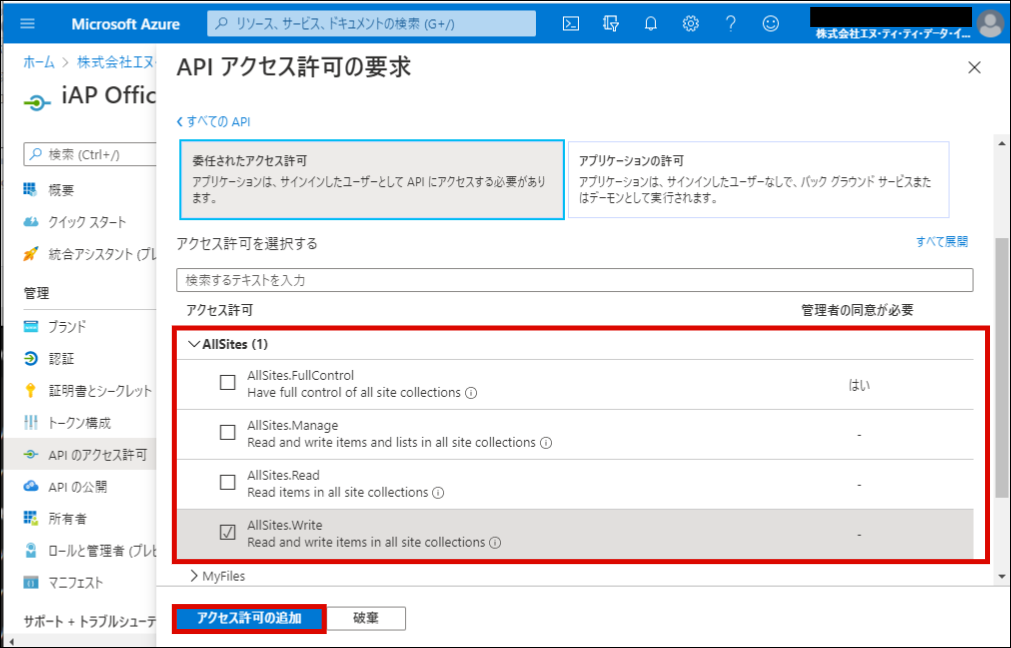This screenshot has height=648, width=1011.
Task: Open ブランド in the left menu
Action: [x=67, y=327]
